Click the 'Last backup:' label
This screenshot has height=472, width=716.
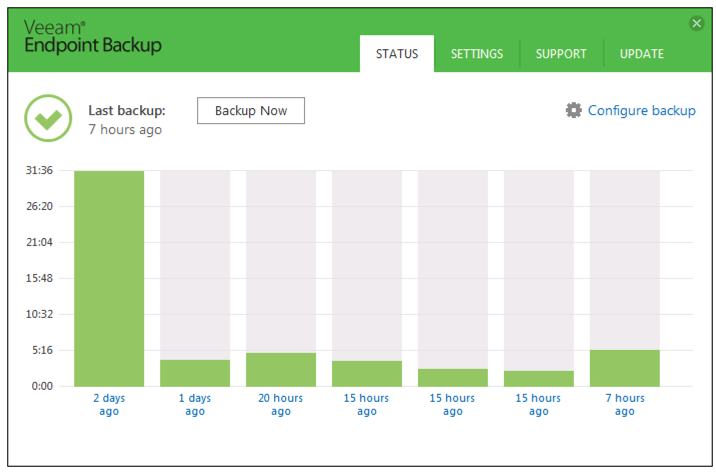(127, 110)
